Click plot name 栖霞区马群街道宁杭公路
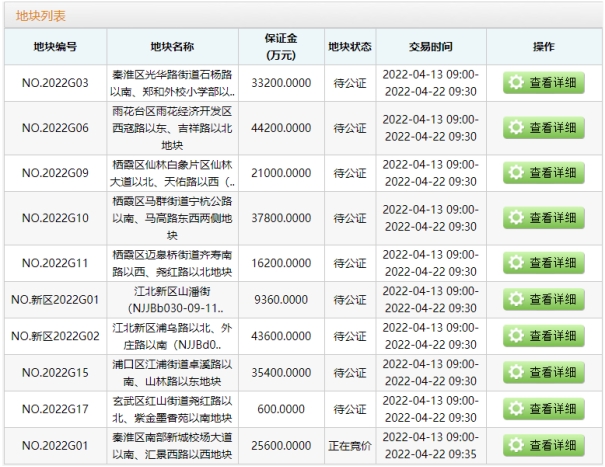 click(x=172, y=218)
